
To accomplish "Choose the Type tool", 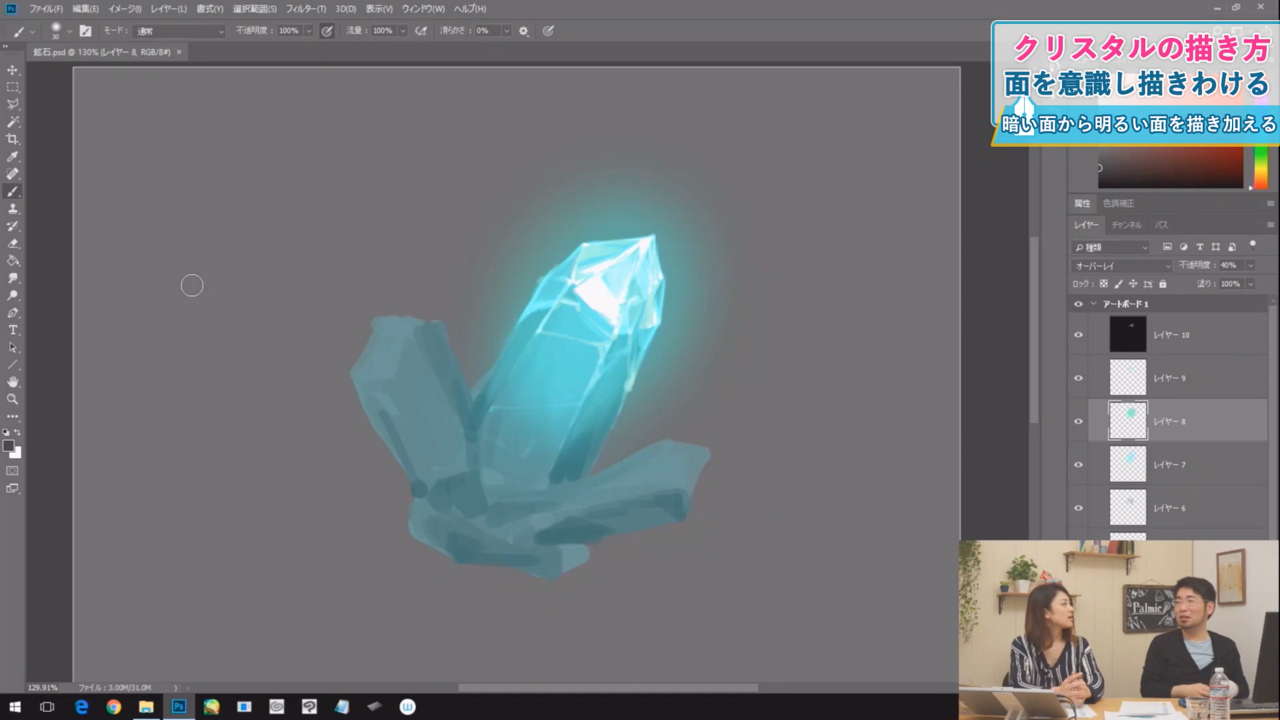I will click(x=13, y=330).
